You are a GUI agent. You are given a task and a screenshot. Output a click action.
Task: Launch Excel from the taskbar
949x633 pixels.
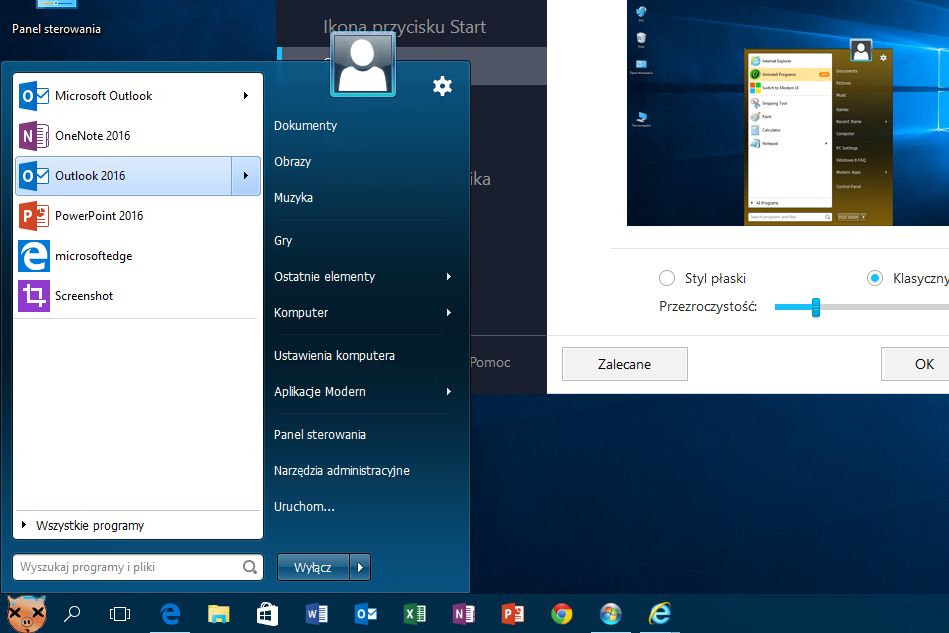415,614
